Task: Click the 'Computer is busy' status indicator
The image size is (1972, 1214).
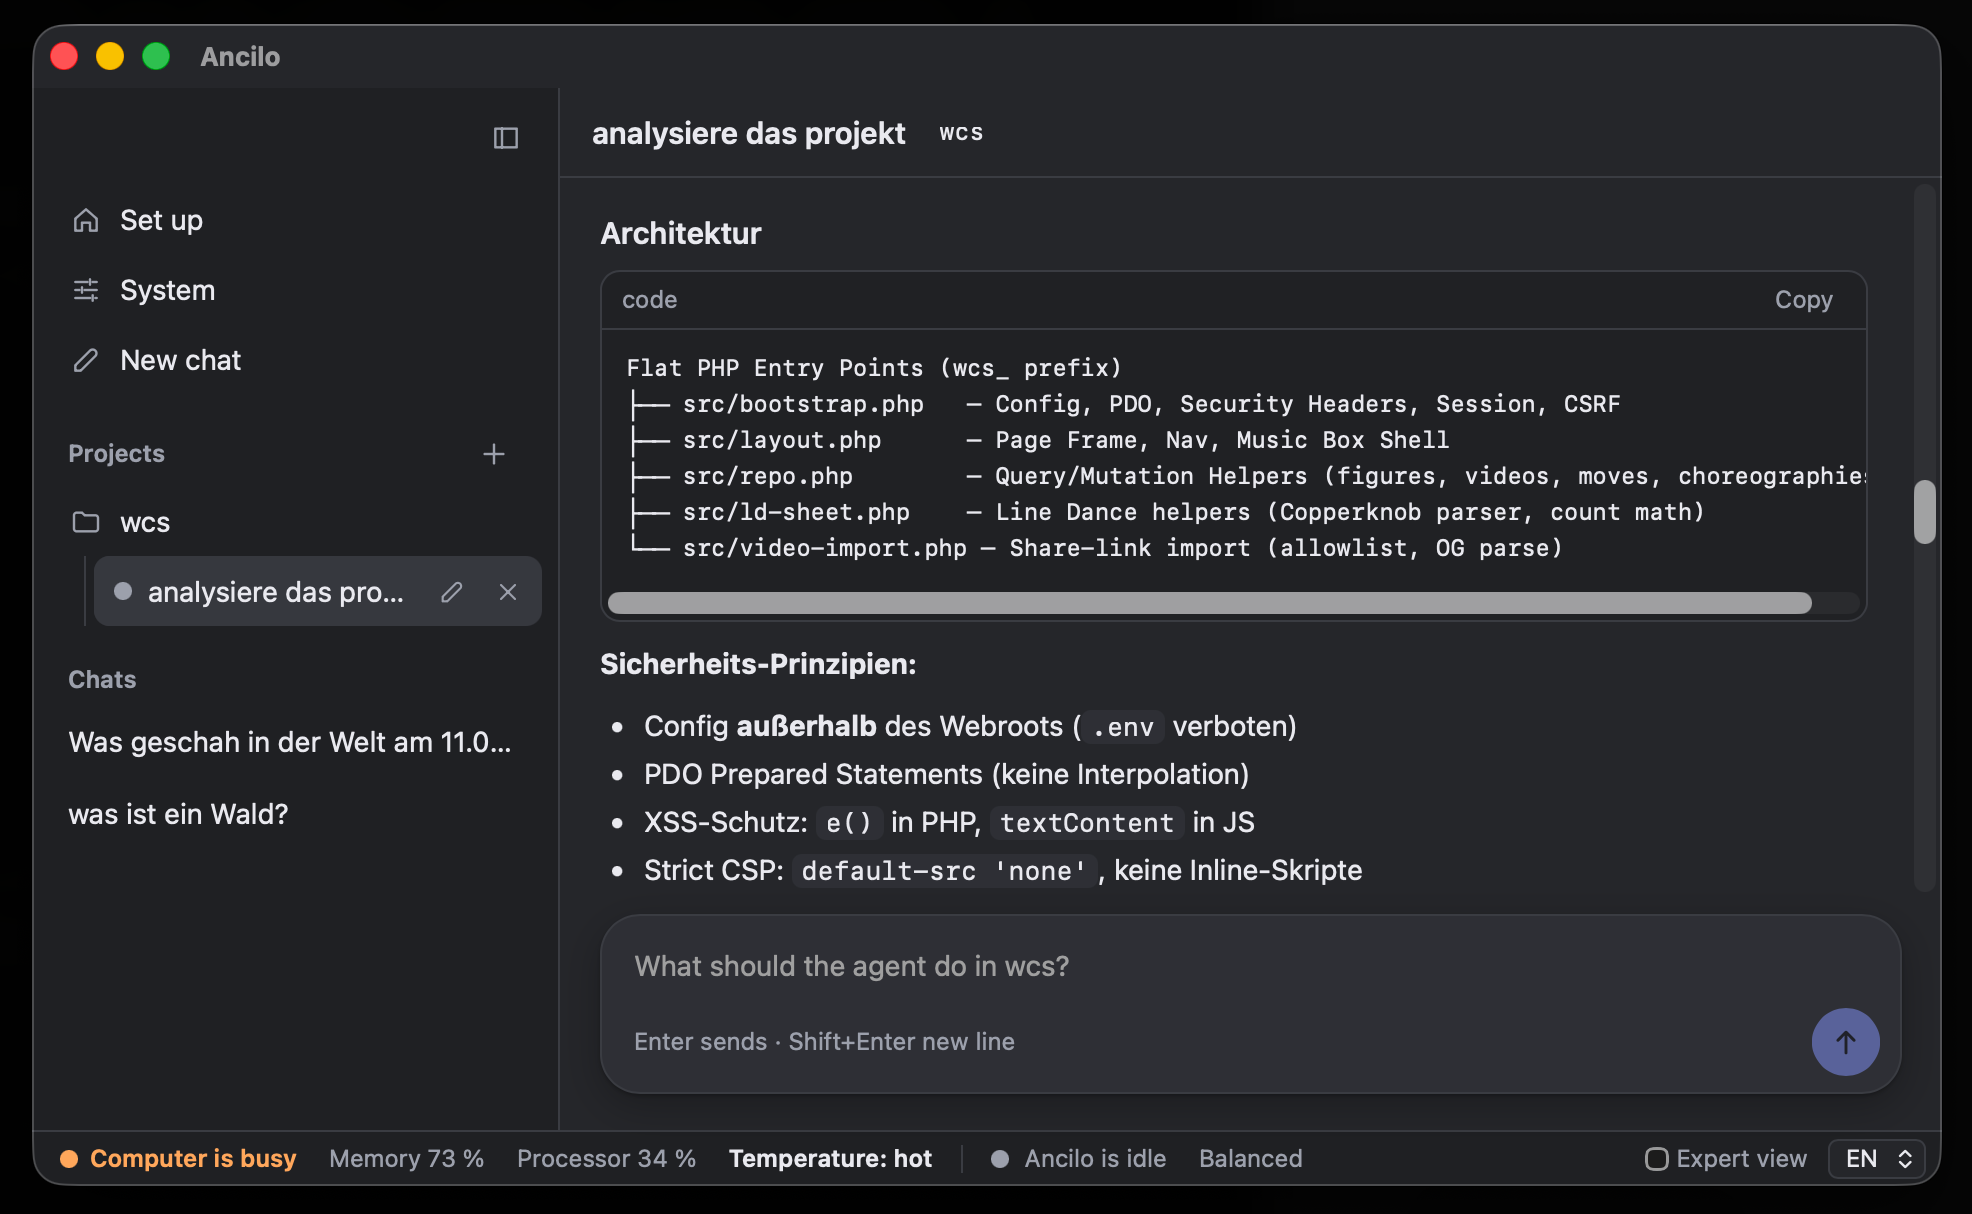Action: click(178, 1159)
